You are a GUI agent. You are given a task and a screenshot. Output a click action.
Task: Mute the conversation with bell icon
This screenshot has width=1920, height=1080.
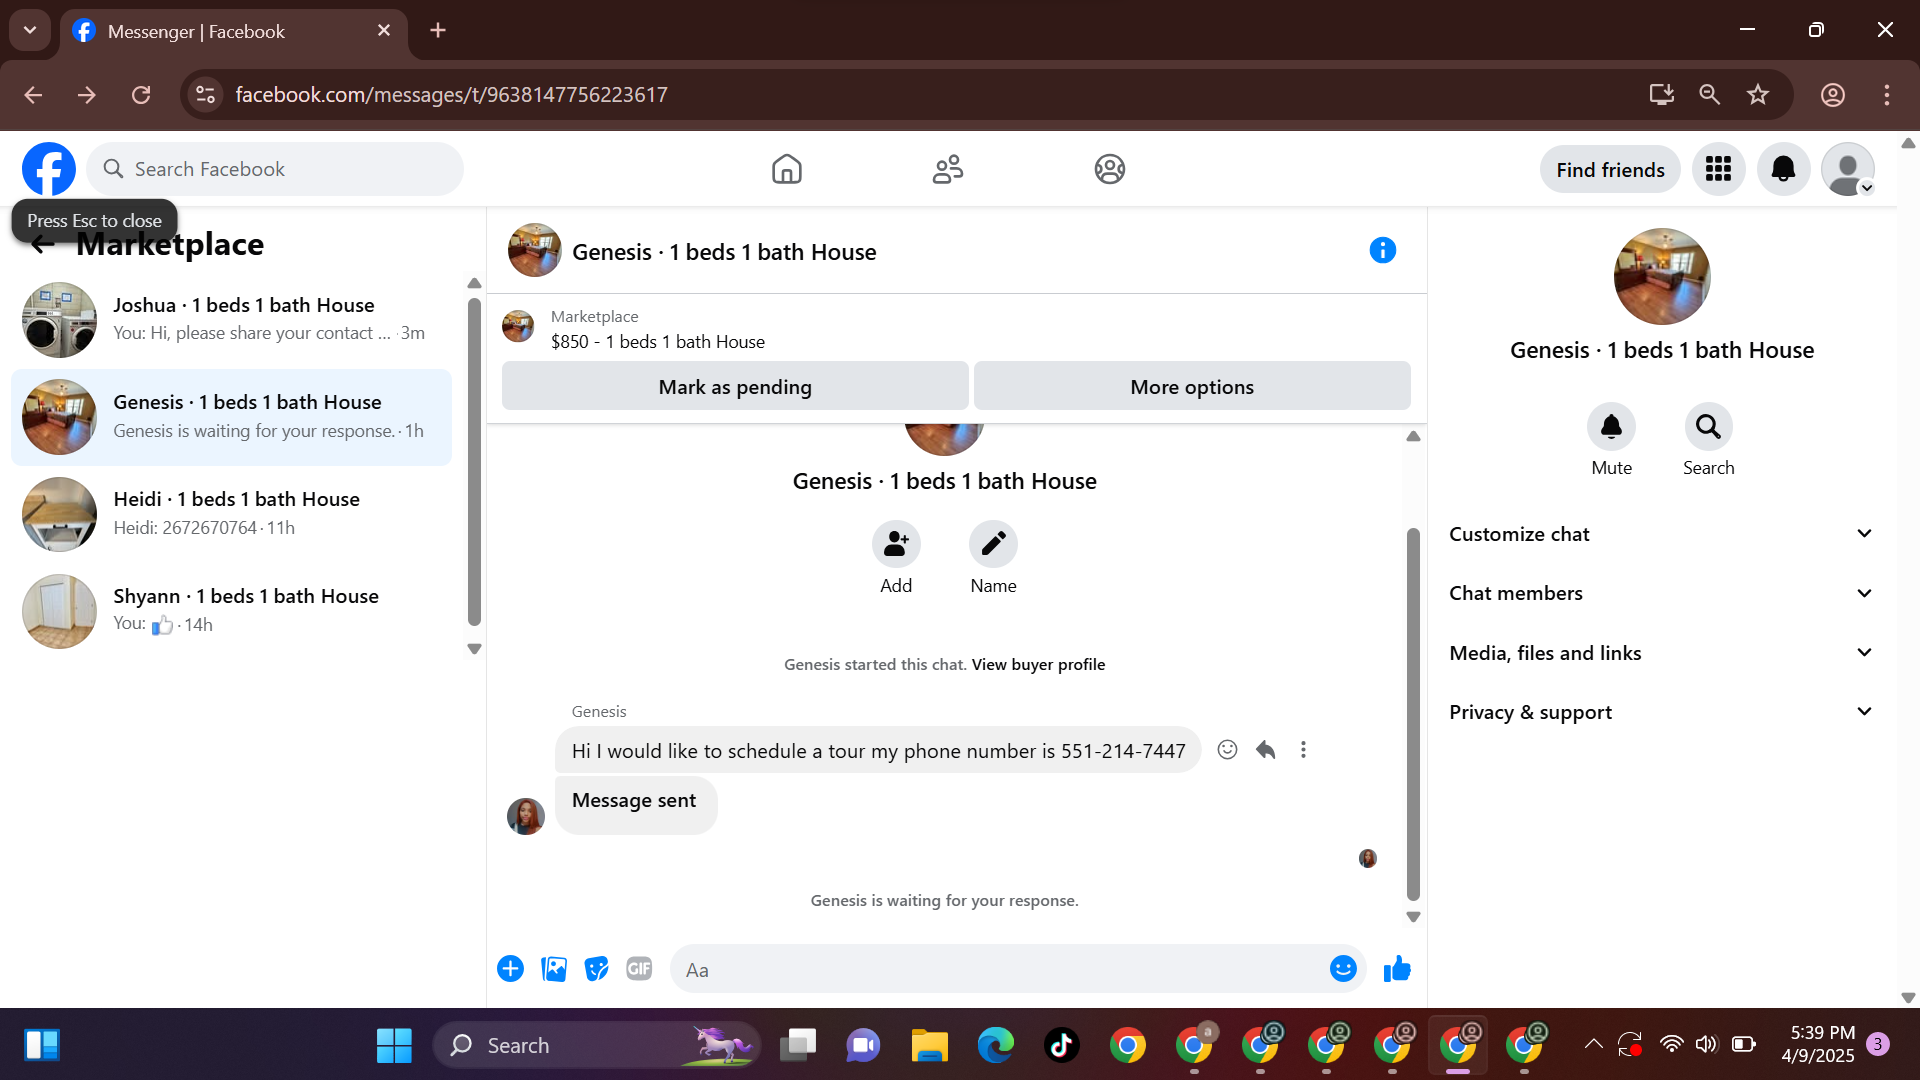[x=1611, y=427]
